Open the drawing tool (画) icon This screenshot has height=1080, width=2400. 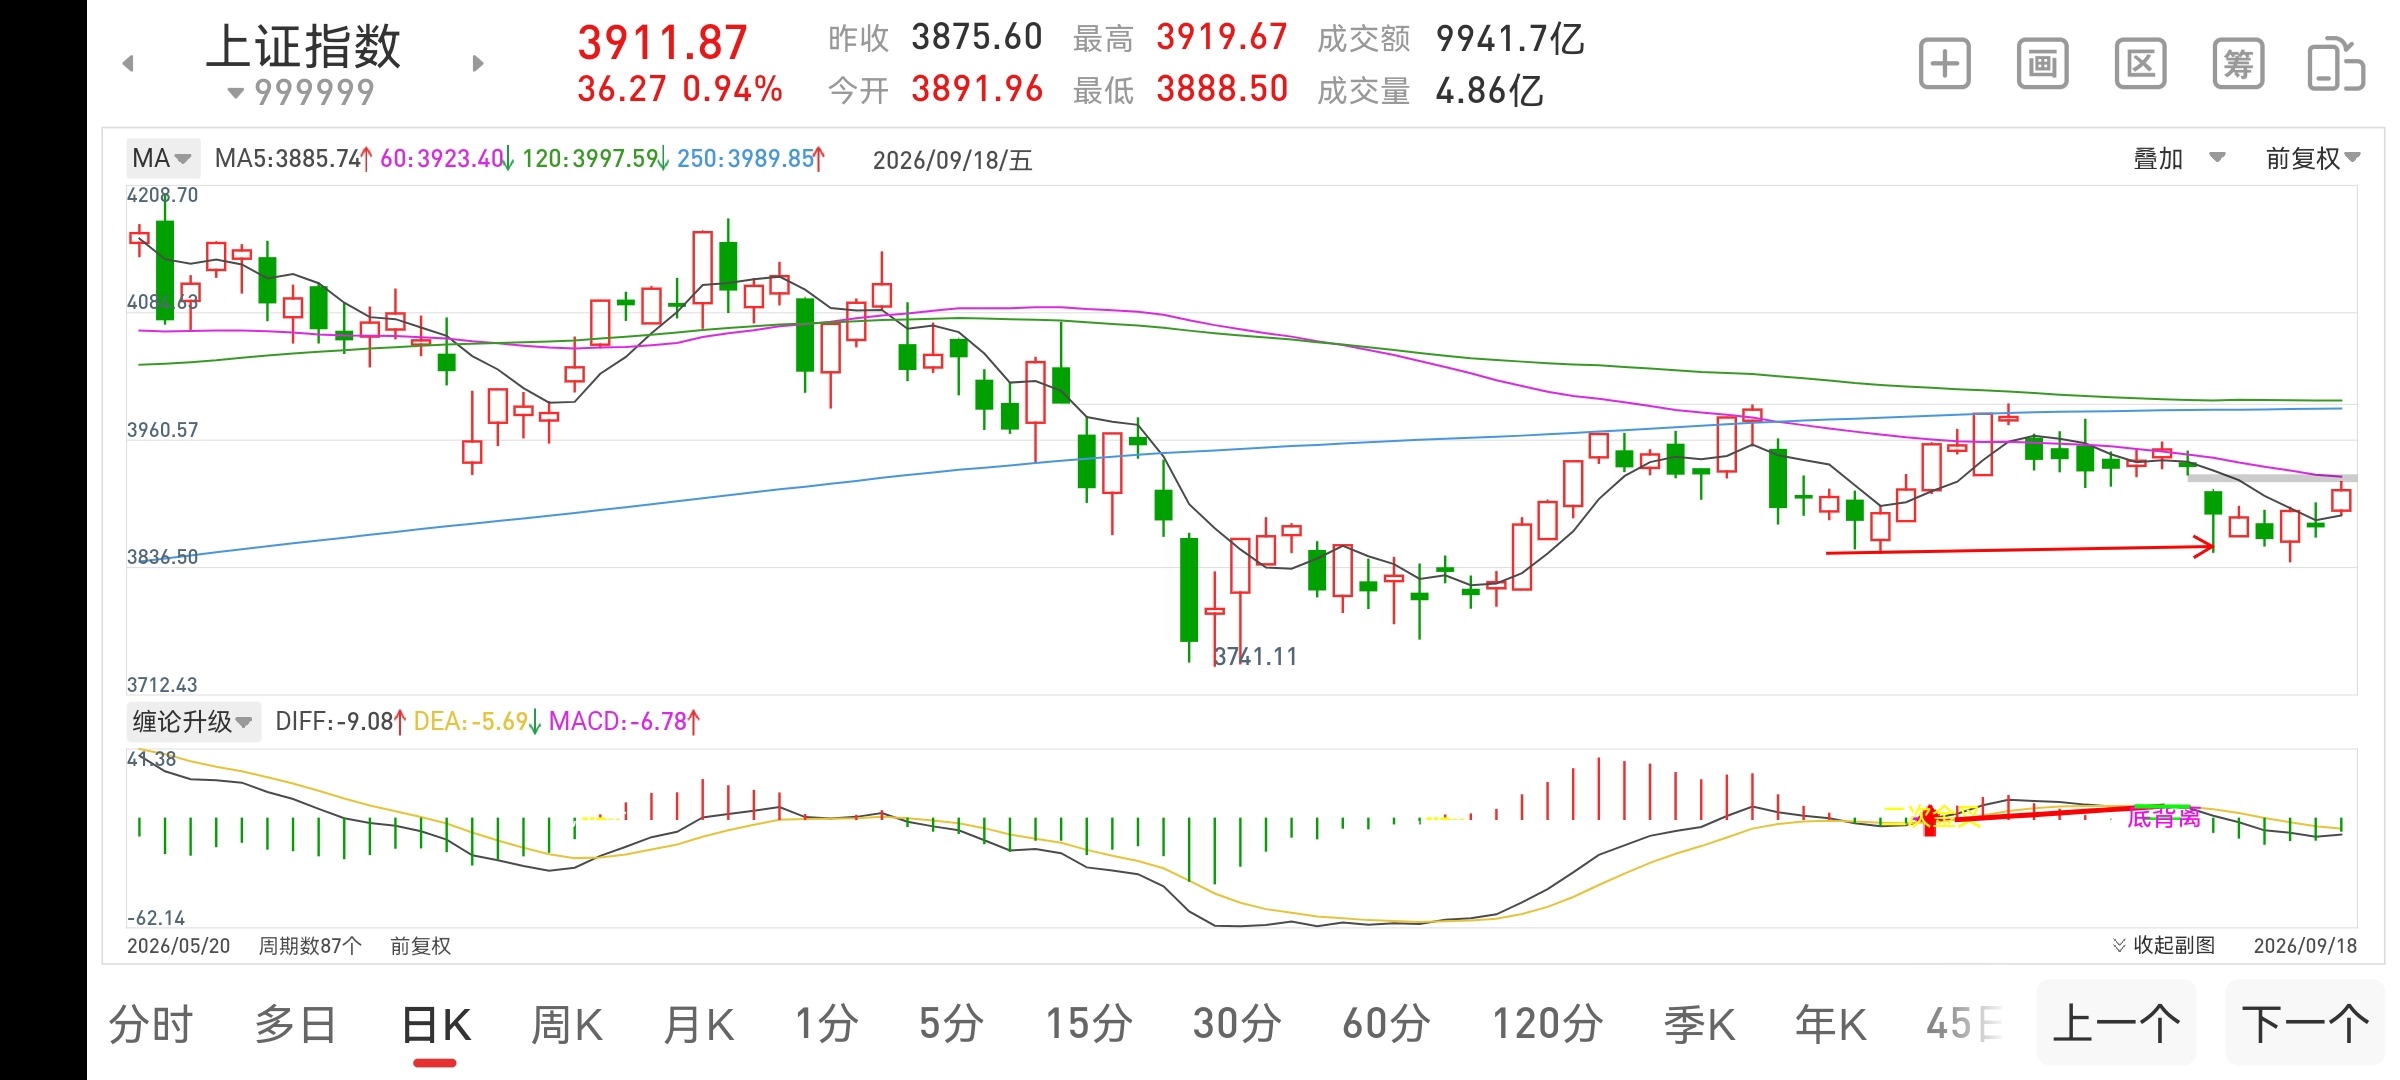coord(2042,65)
